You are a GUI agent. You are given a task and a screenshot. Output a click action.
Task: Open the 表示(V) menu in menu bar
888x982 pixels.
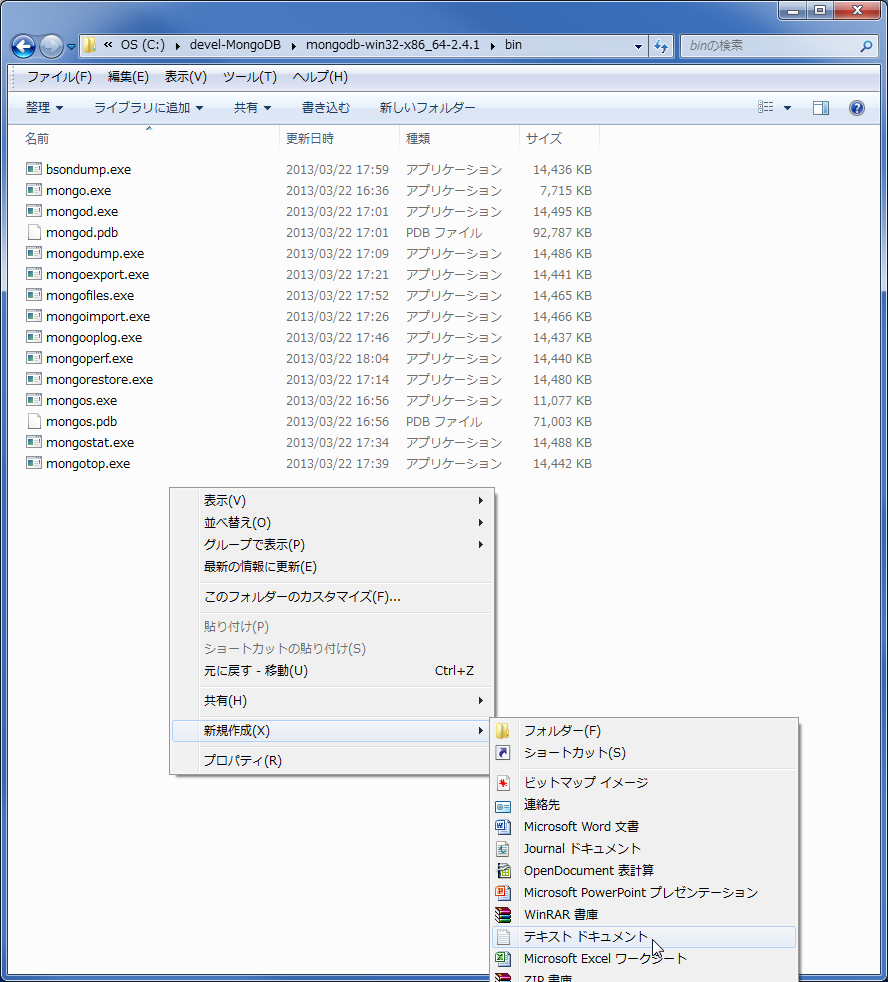(185, 77)
